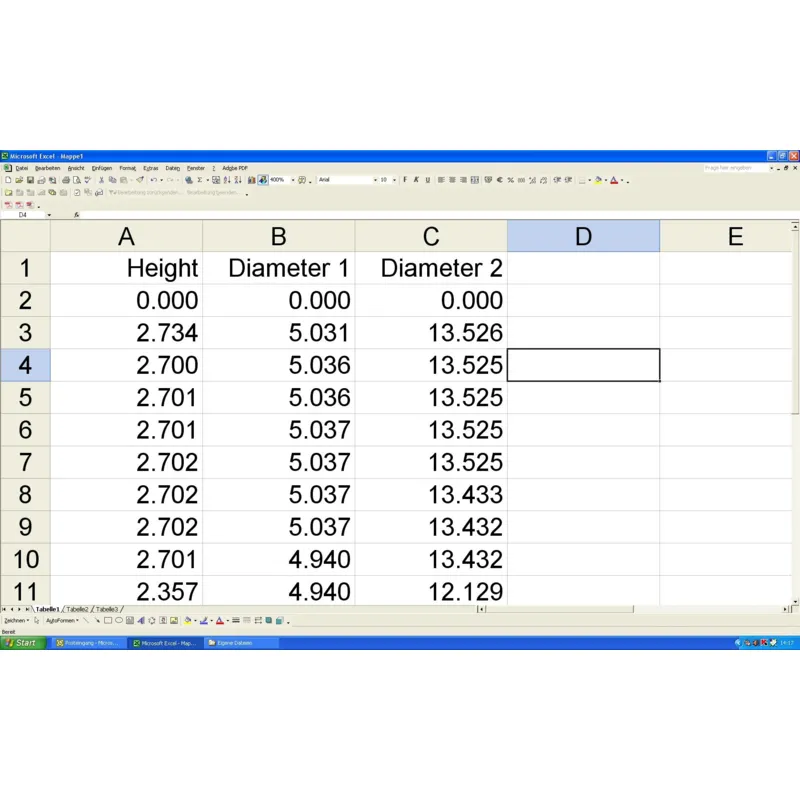Image resolution: width=800 pixels, height=800 pixels.
Task: Open the Borders dropdown arrow
Action: [x=589, y=180]
